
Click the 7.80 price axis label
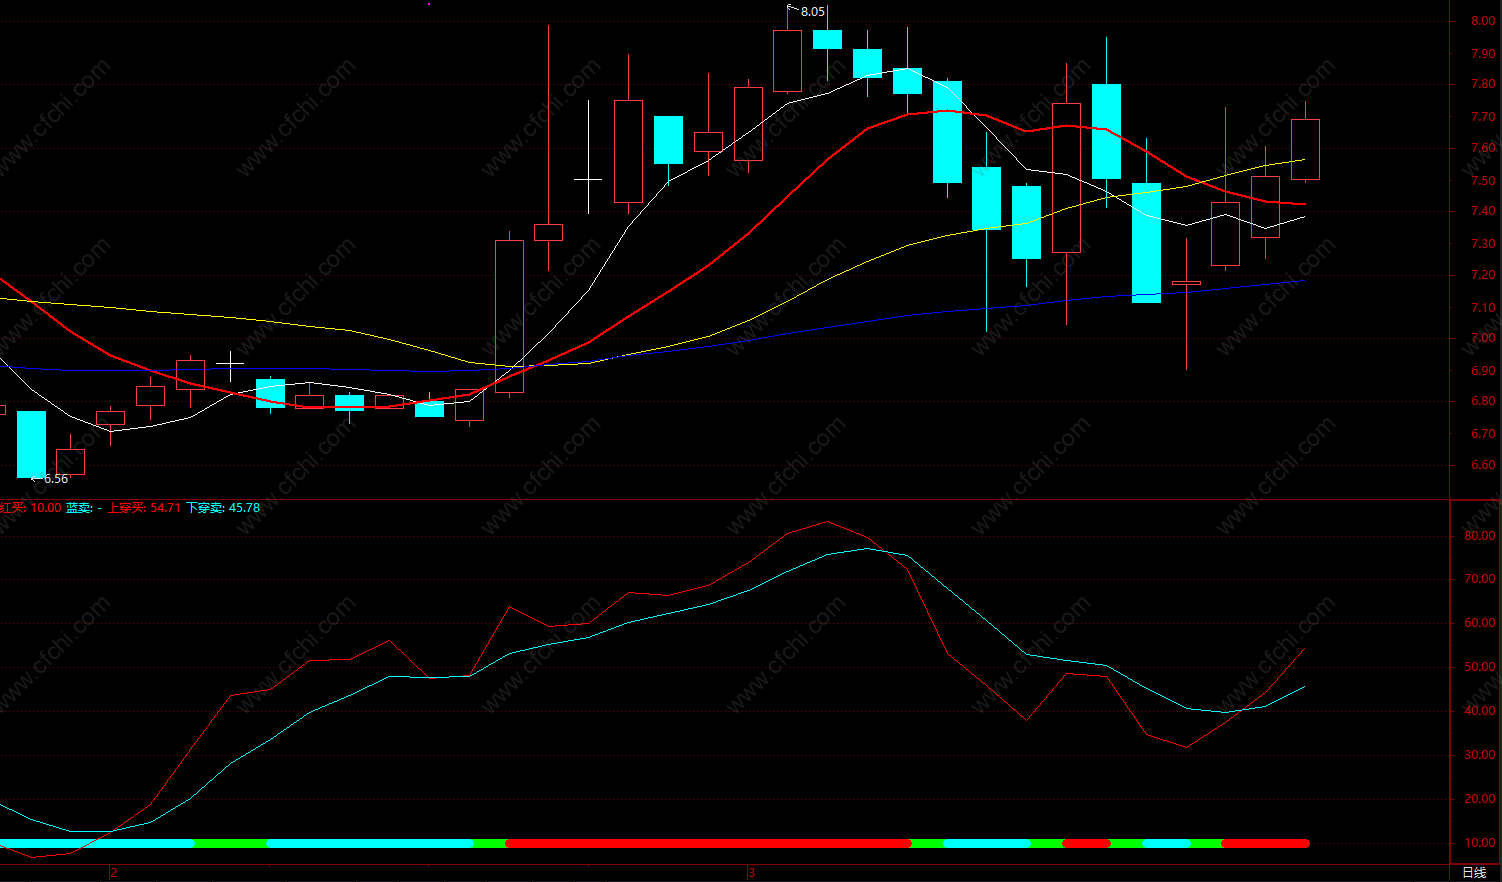1483,85
